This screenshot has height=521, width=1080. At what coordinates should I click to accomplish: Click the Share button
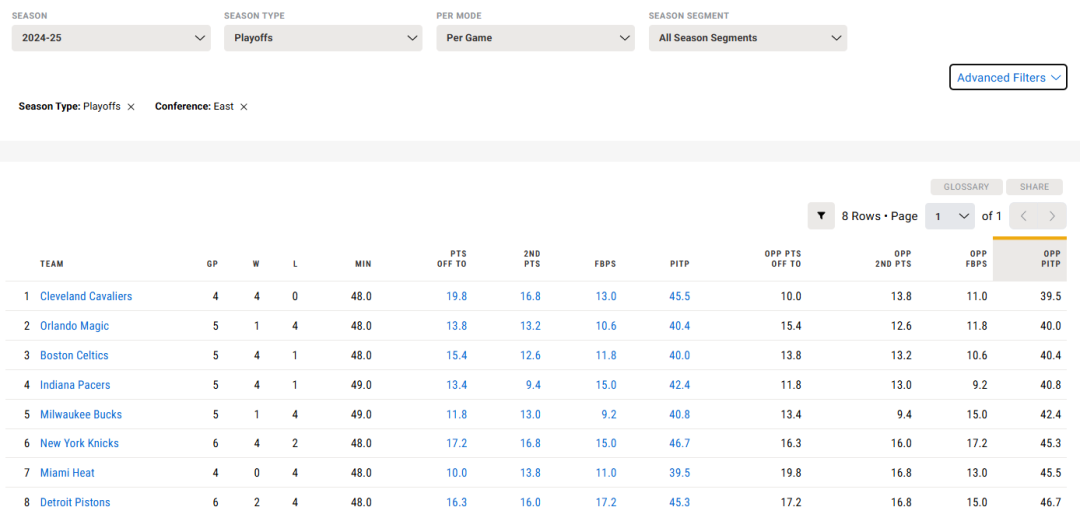[x=1035, y=187]
